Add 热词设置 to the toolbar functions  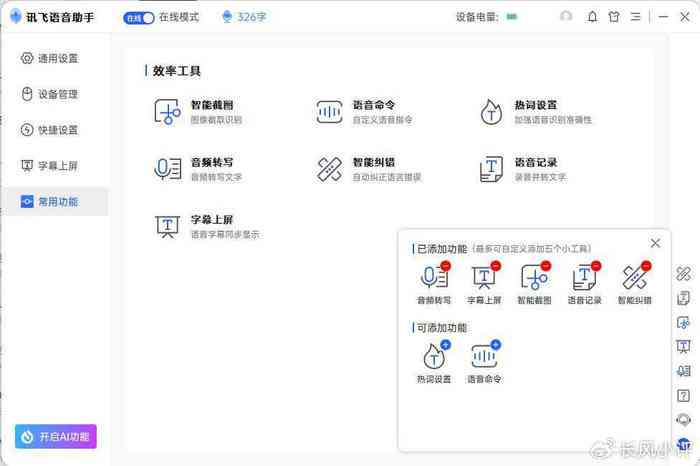(x=445, y=345)
